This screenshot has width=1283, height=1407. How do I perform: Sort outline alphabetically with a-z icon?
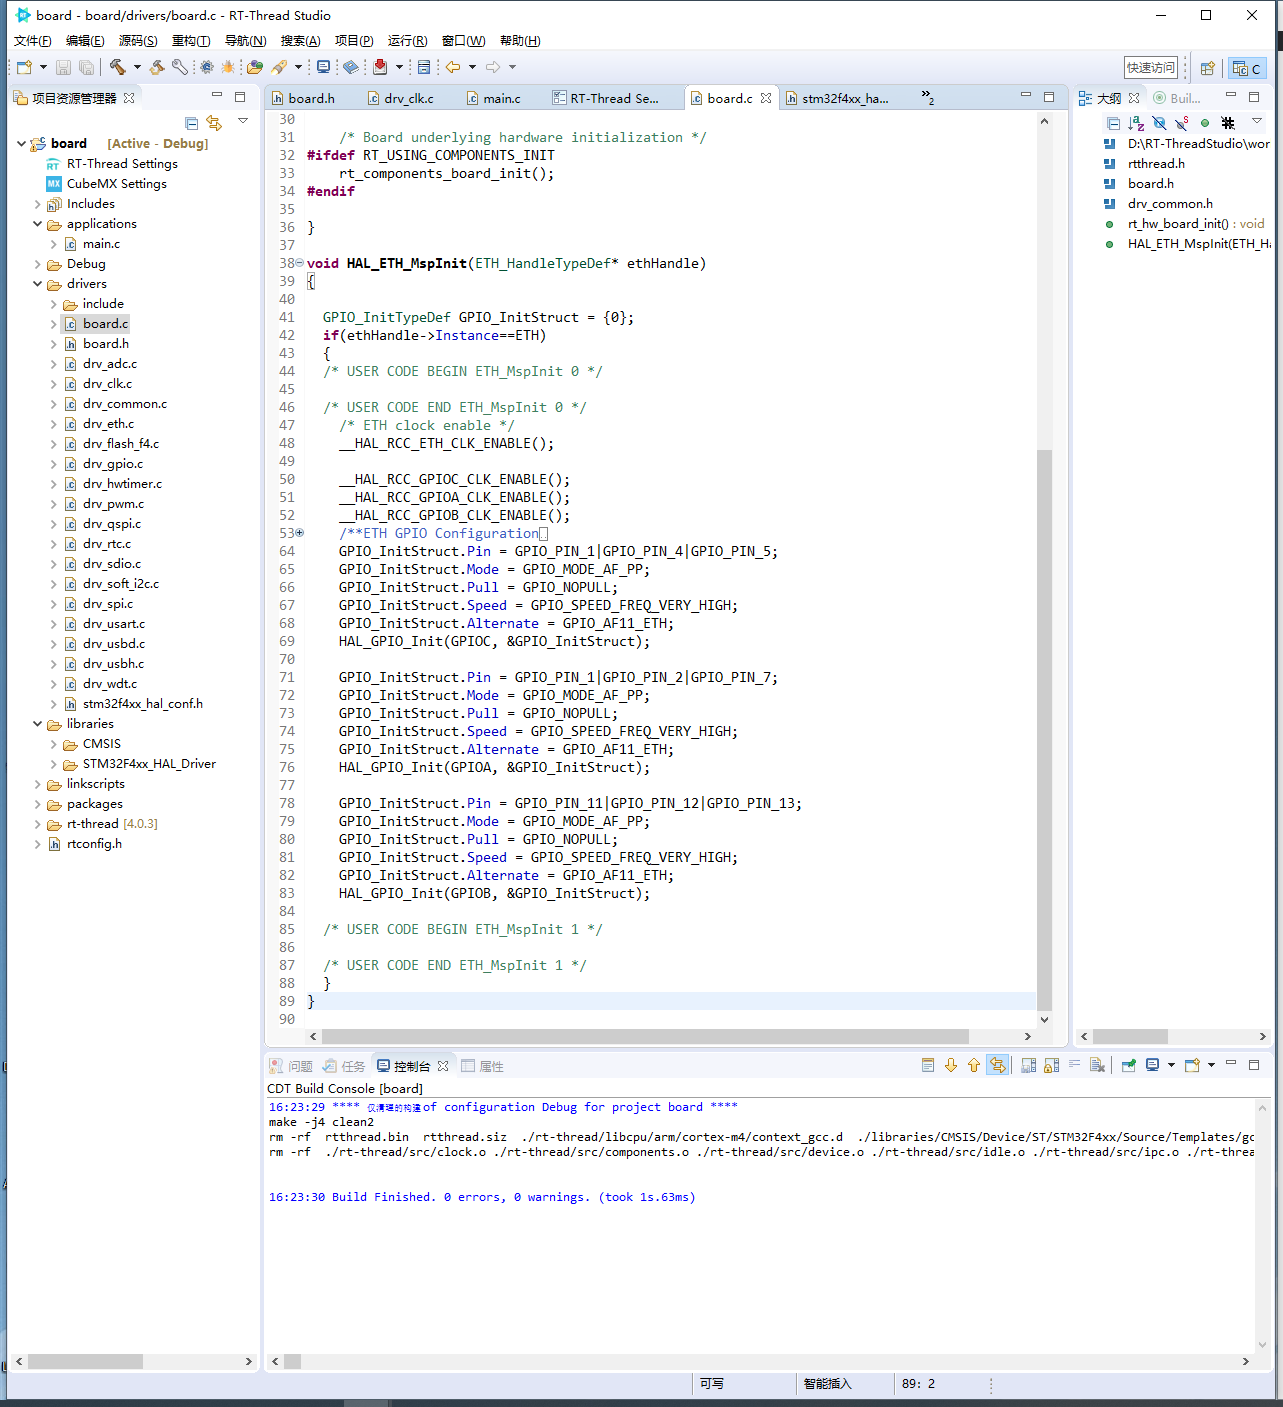pyautogui.click(x=1136, y=123)
